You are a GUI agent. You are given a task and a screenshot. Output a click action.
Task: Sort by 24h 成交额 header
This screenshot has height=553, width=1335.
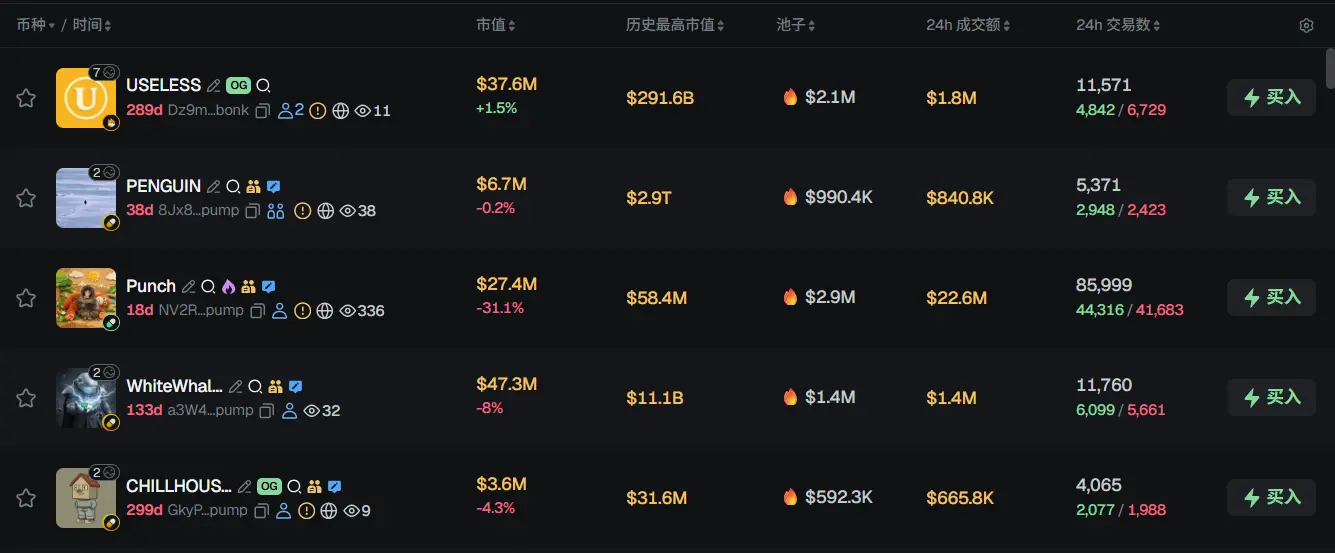coord(969,25)
